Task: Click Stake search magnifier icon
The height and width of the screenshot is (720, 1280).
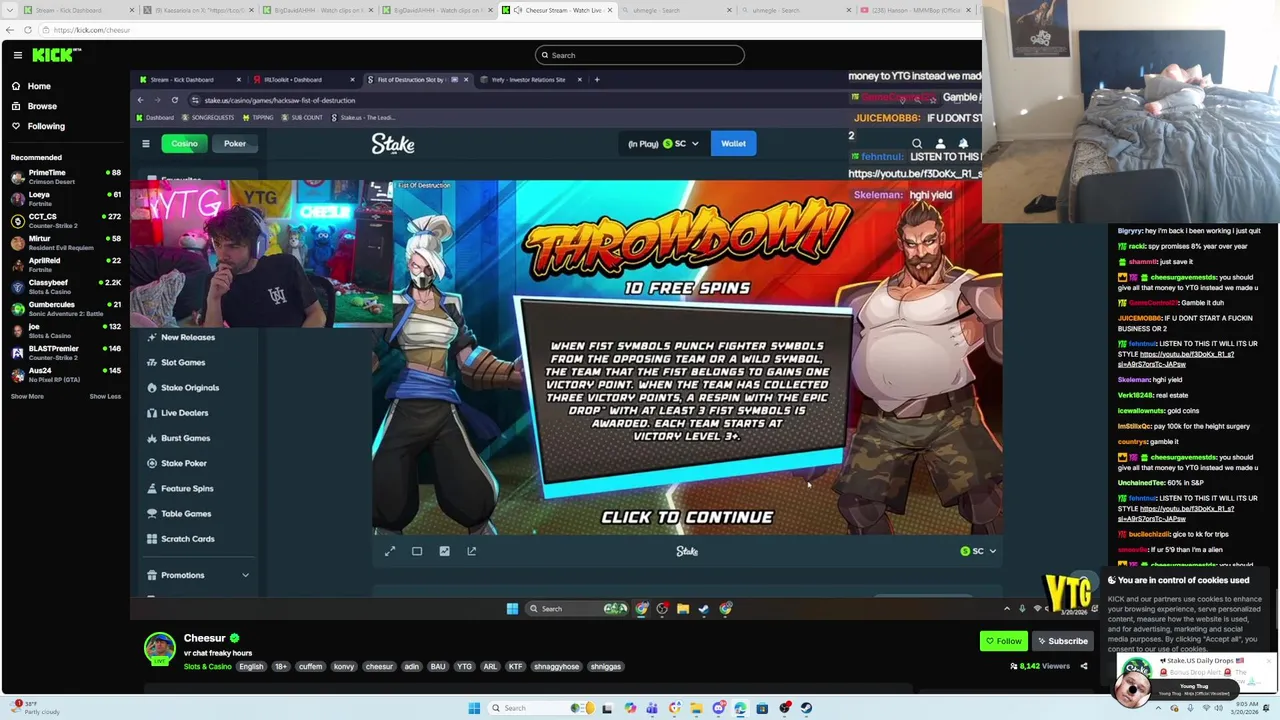Action: (917, 143)
